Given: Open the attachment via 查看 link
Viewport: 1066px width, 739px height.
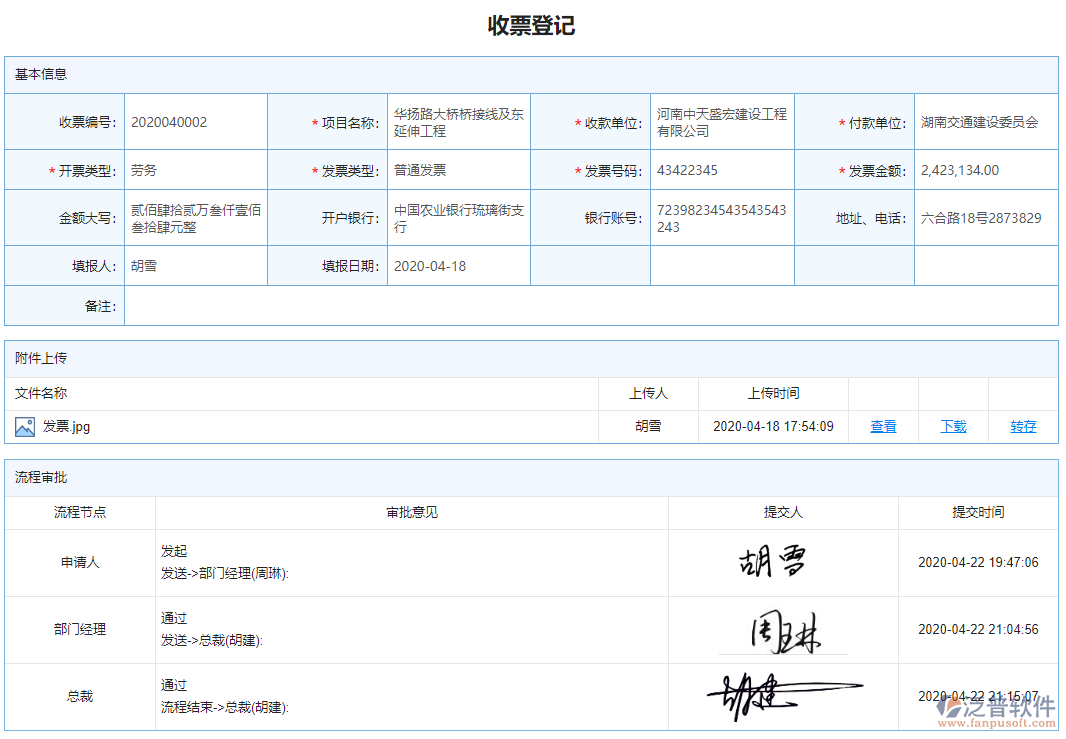Looking at the screenshot, I should (882, 426).
